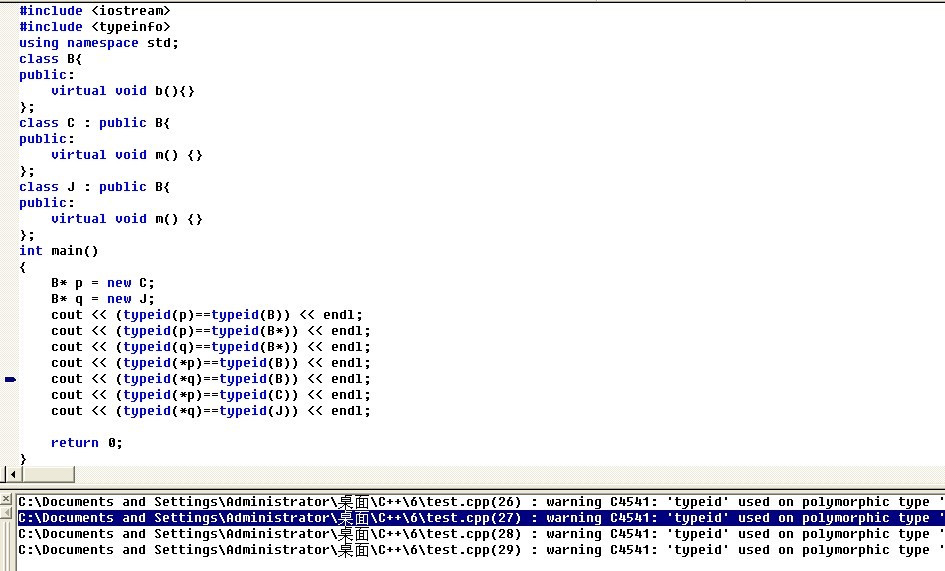Click the docking toggle arrow below the output X
This screenshot has width=945, height=571.
[6, 513]
